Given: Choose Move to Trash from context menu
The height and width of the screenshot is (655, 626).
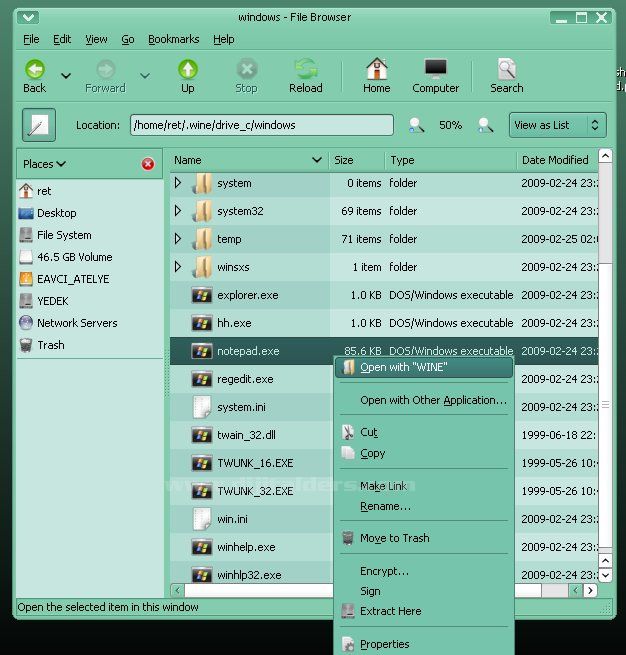Looking at the screenshot, I should [394, 538].
